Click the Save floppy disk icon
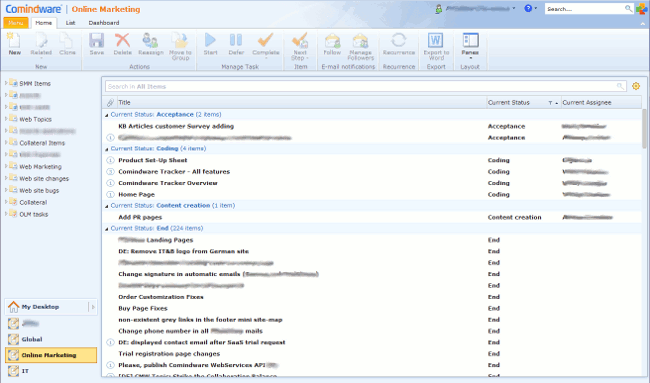The image size is (650, 383). pos(97,41)
